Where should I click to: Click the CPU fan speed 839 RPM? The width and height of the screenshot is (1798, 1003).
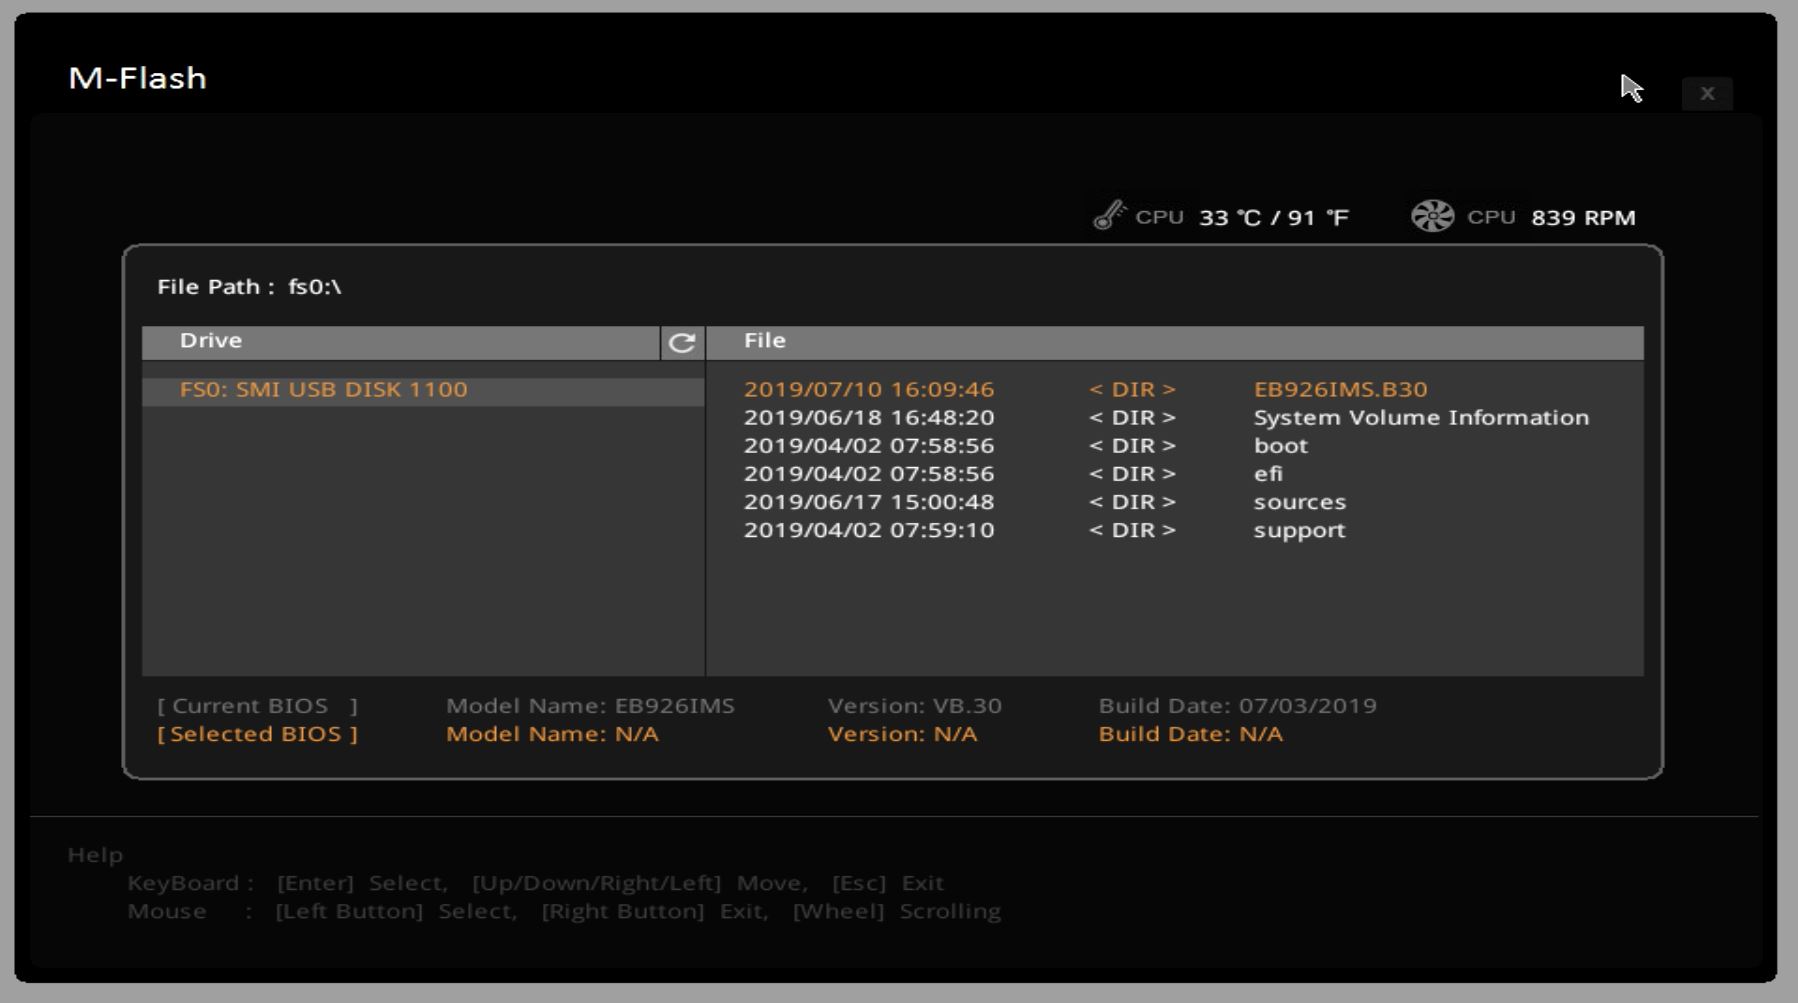click(1583, 218)
